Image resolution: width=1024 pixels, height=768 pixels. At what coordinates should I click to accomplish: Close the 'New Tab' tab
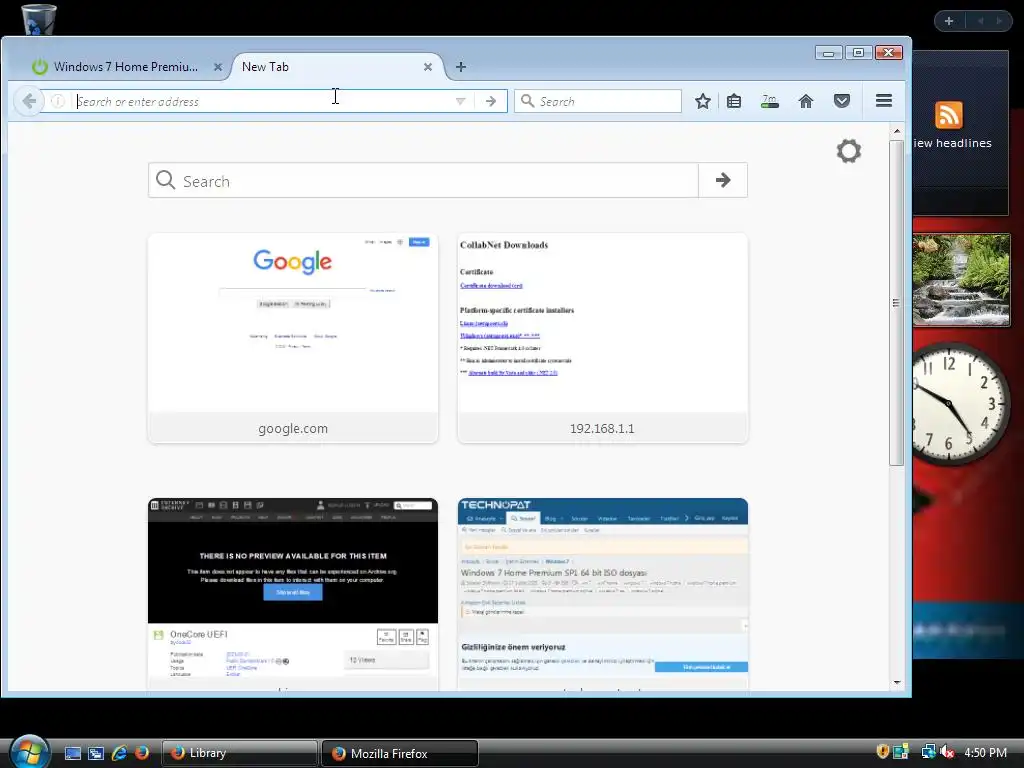click(428, 67)
